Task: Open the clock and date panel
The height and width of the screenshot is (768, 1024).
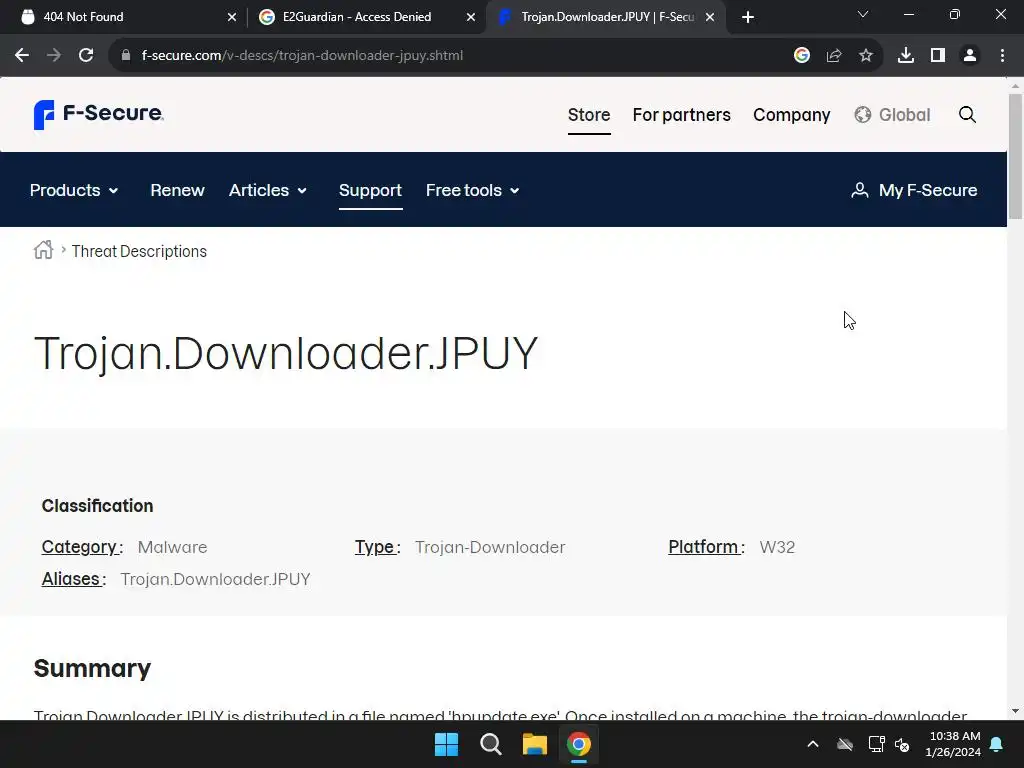Action: tap(953, 744)
